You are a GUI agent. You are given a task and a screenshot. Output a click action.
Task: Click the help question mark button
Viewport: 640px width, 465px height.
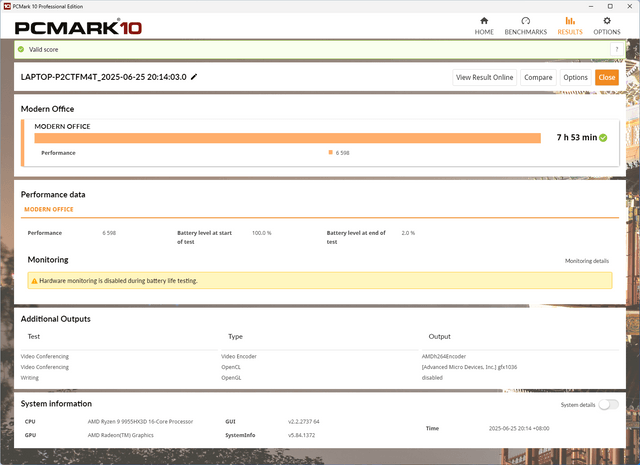coord(617,49)
